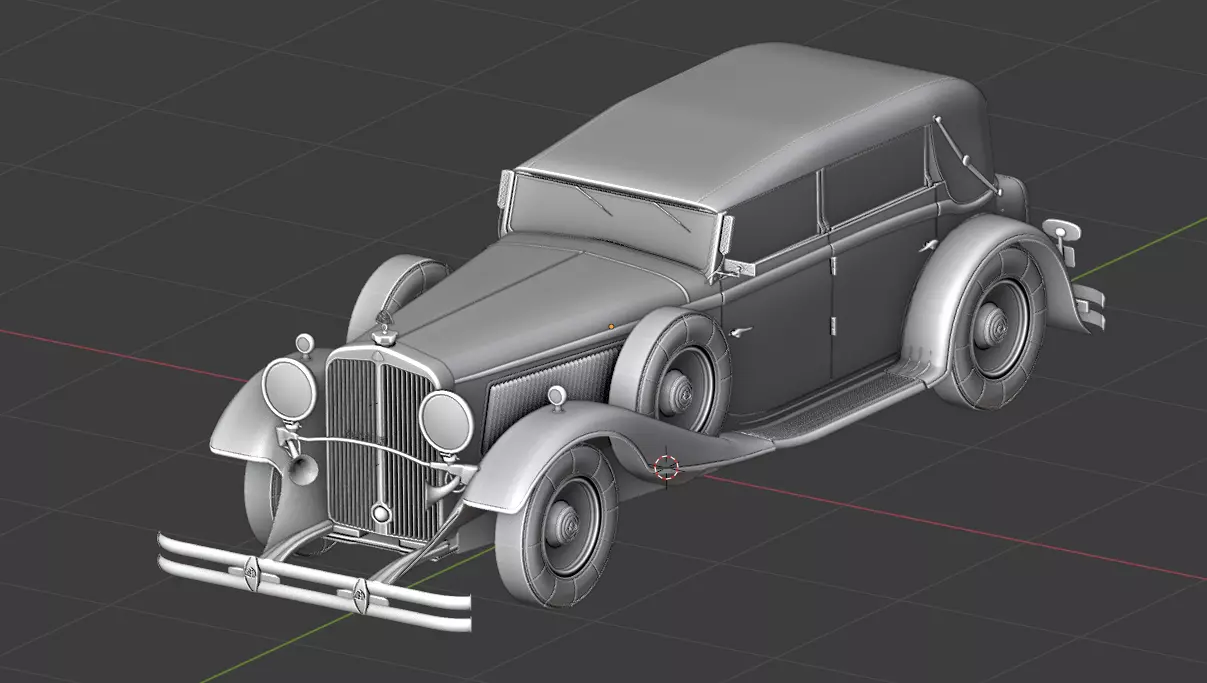This screenshot has height=683, width=1207.
Task: Select the rear tail light assembly
Action: 1061,239
